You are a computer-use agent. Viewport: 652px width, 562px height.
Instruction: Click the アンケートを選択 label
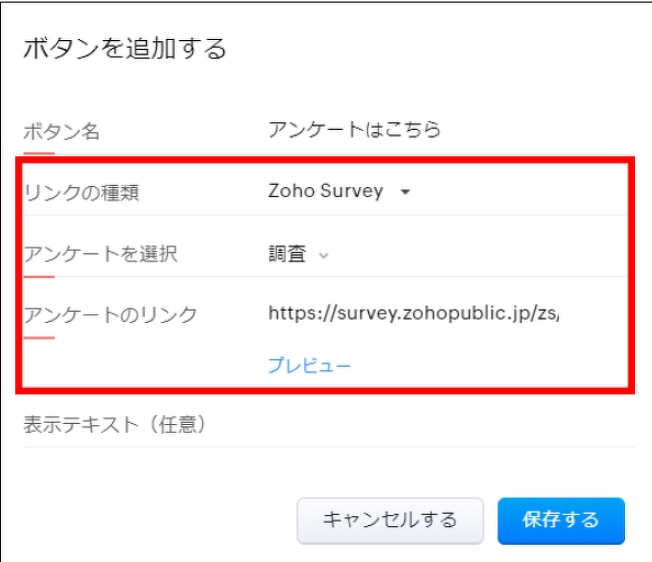tap(100, 254)
